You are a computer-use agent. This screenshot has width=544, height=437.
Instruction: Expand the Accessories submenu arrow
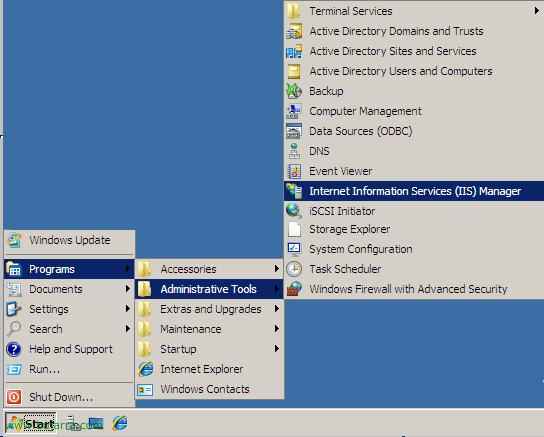tap(277, 269)
